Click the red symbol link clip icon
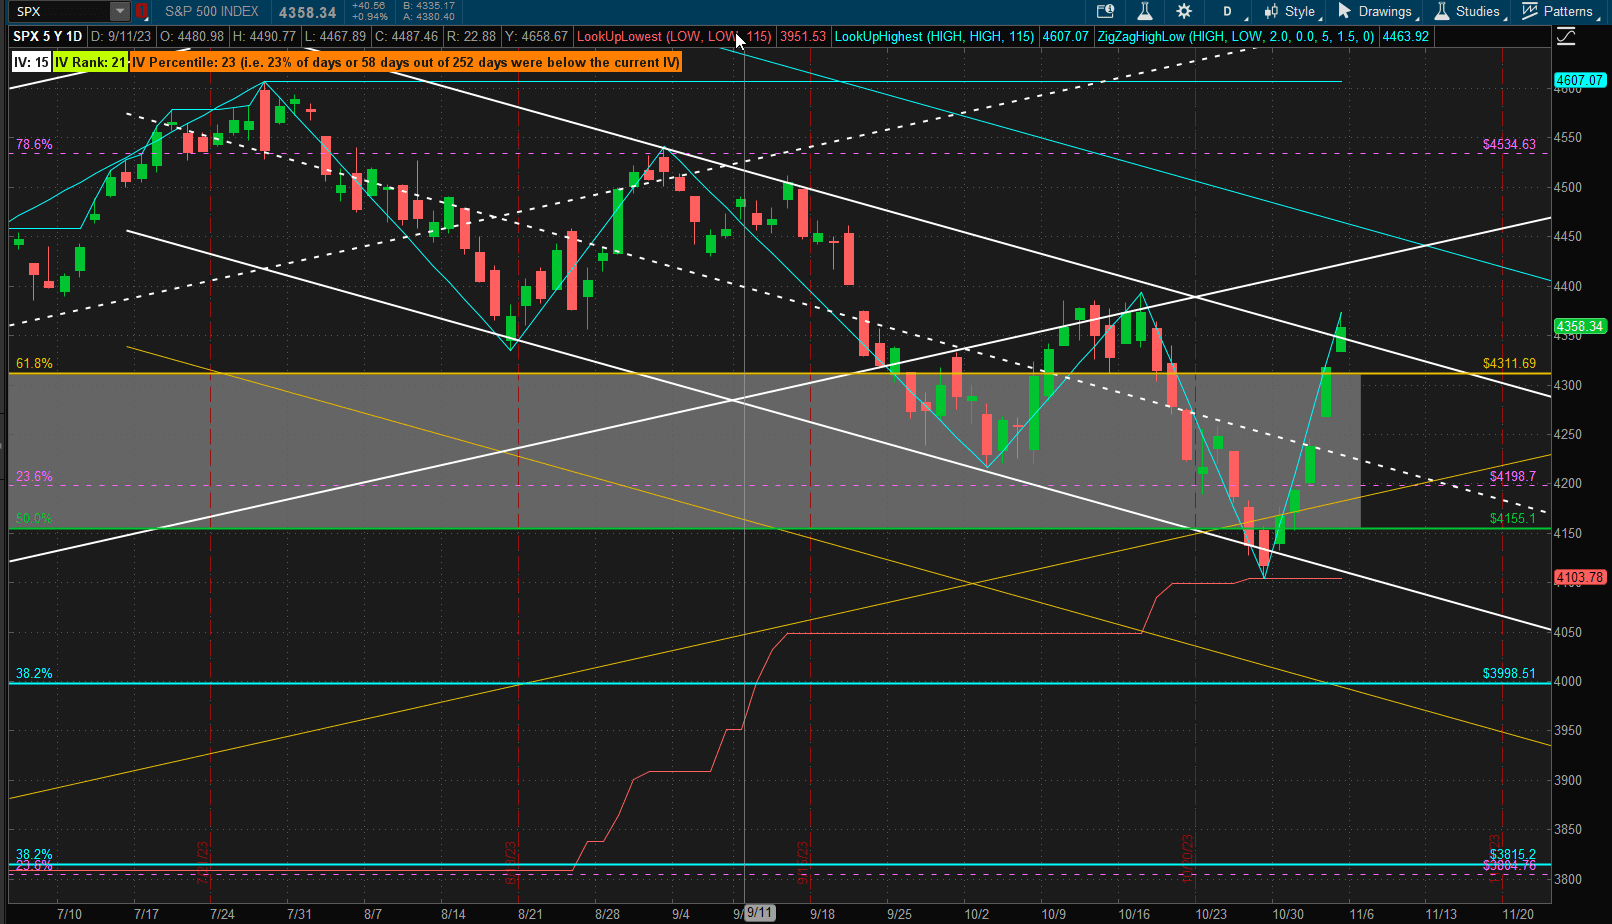Viewport: 1612px width, 924px height. [x=142, y=12]
